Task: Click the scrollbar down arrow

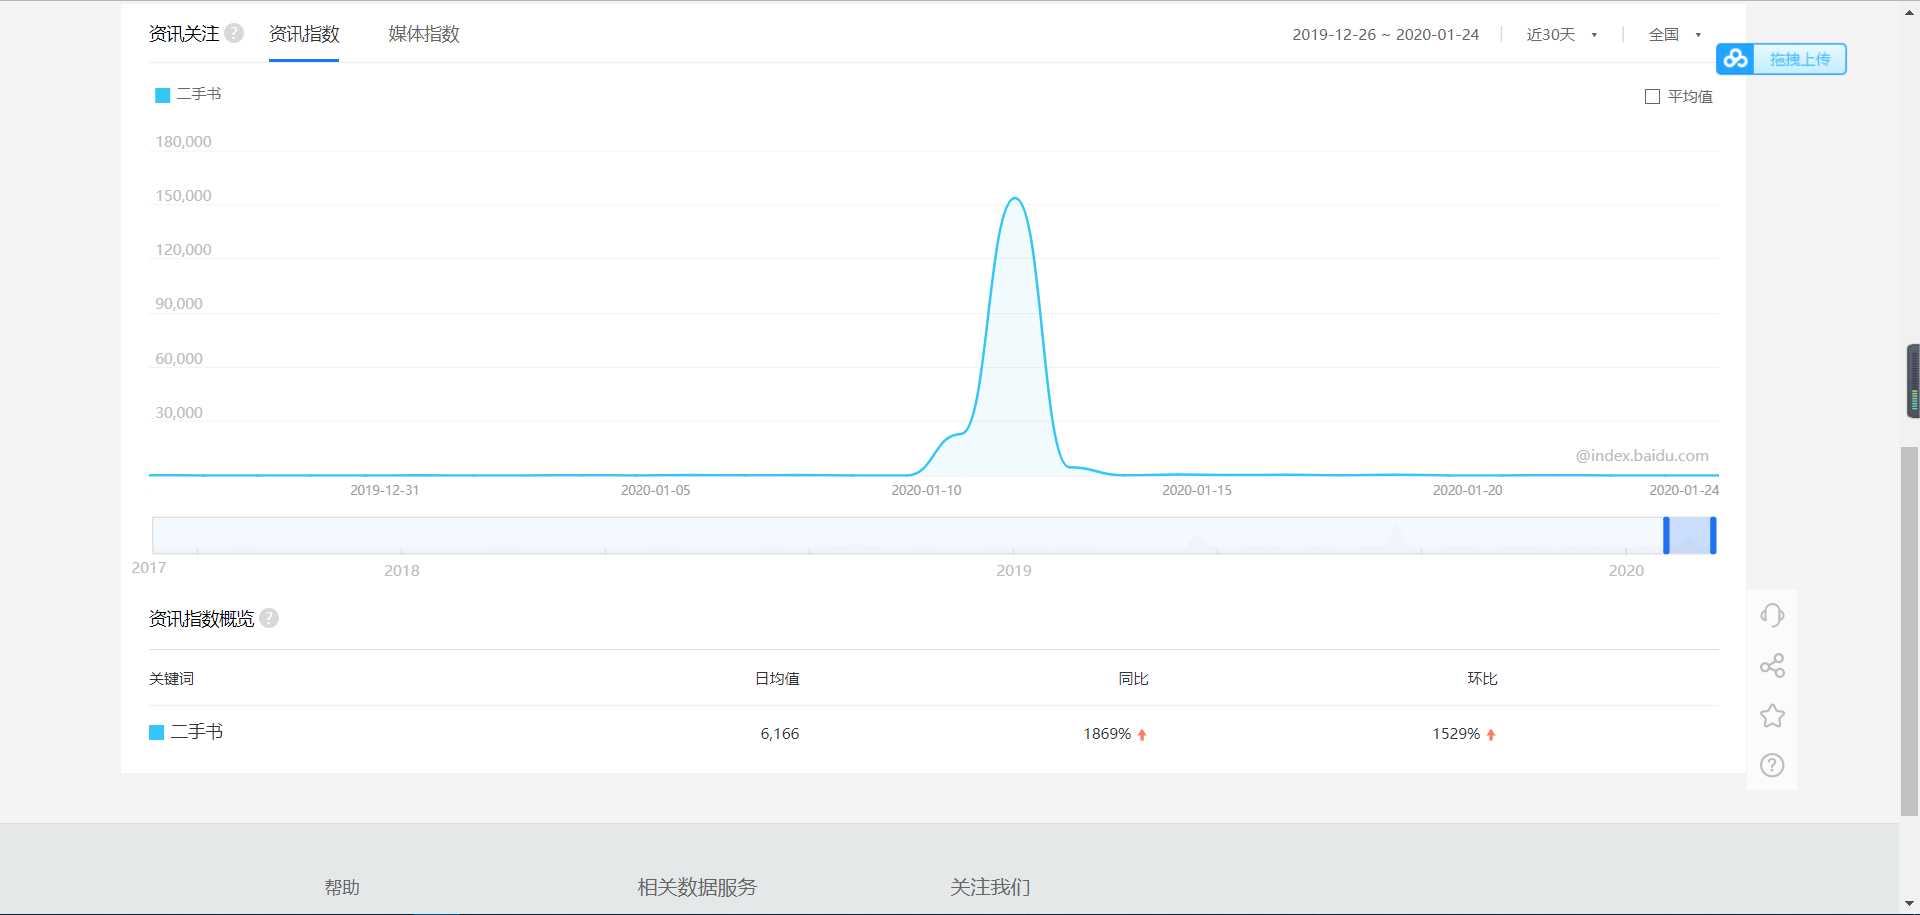Action: click(x=1909, y=904)
